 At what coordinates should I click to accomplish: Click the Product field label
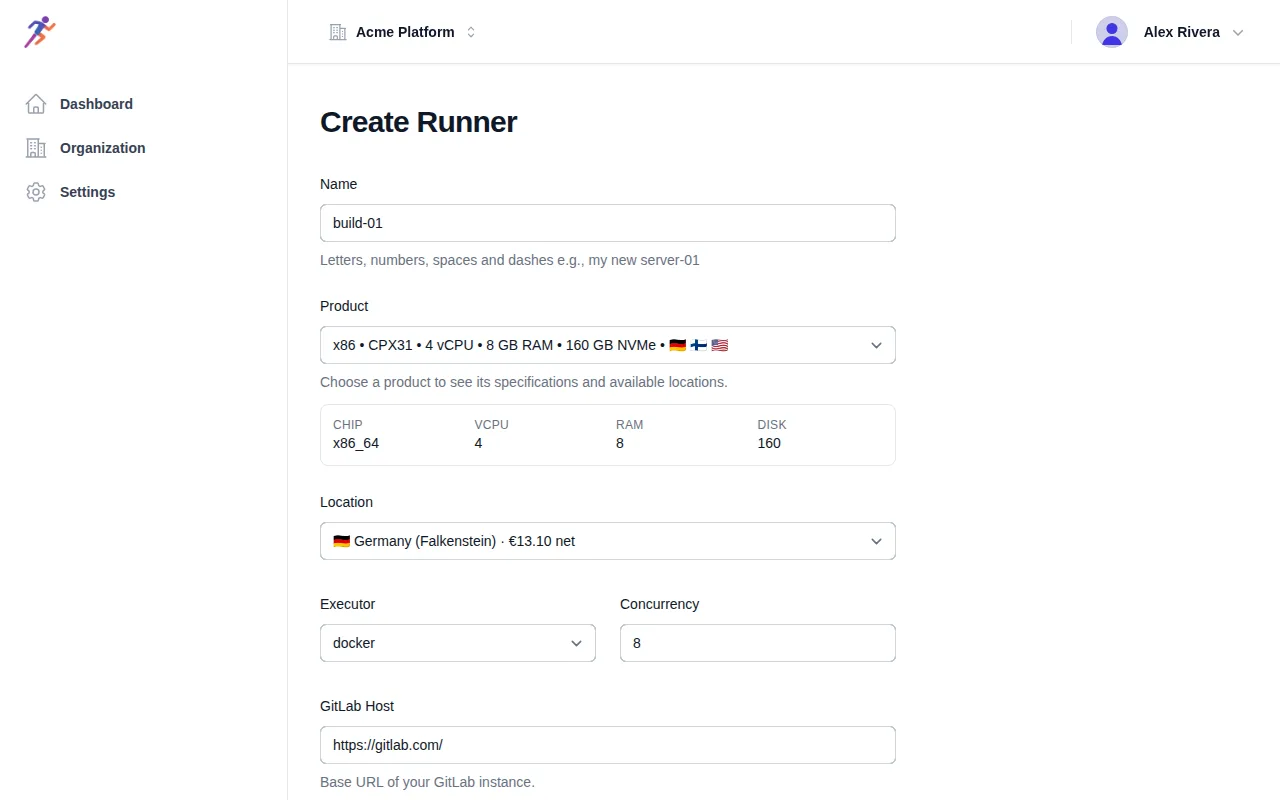click(344, 306)
